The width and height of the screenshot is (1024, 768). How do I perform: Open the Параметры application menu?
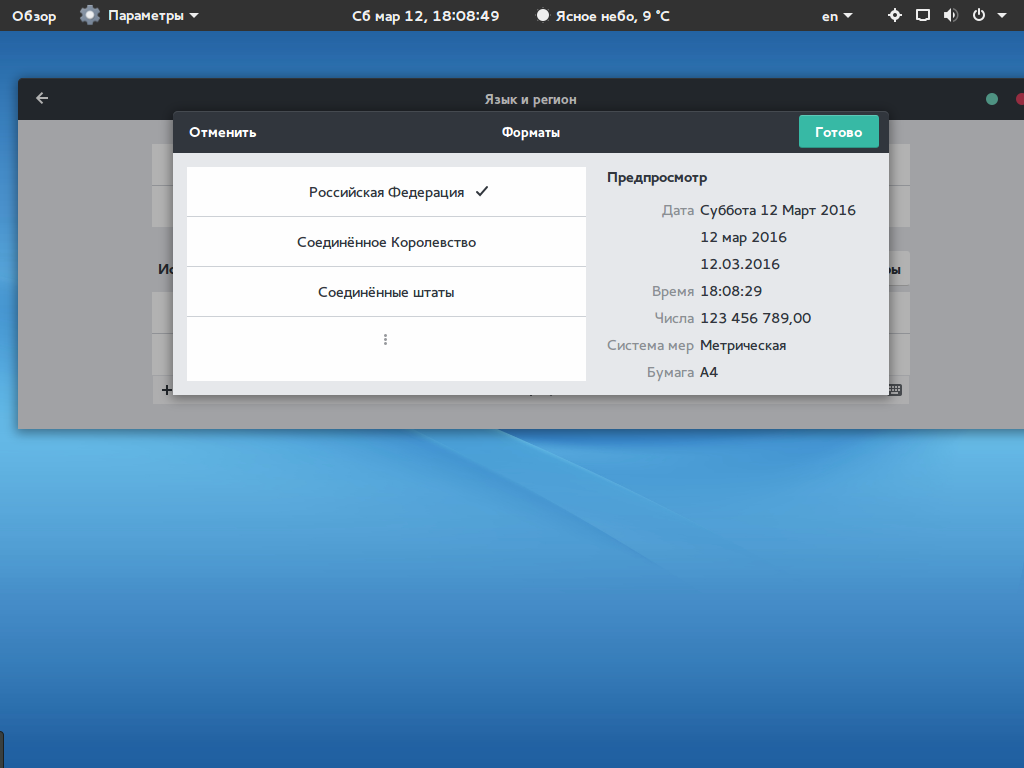pos(138,16)
